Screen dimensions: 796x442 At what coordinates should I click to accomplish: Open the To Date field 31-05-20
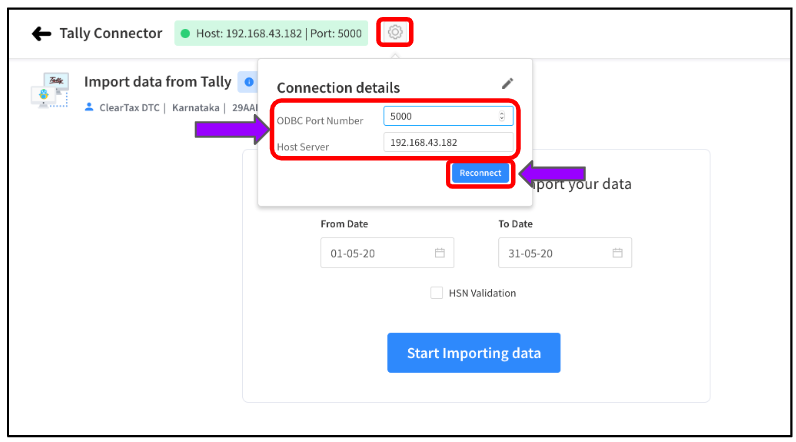pos(565,253)
